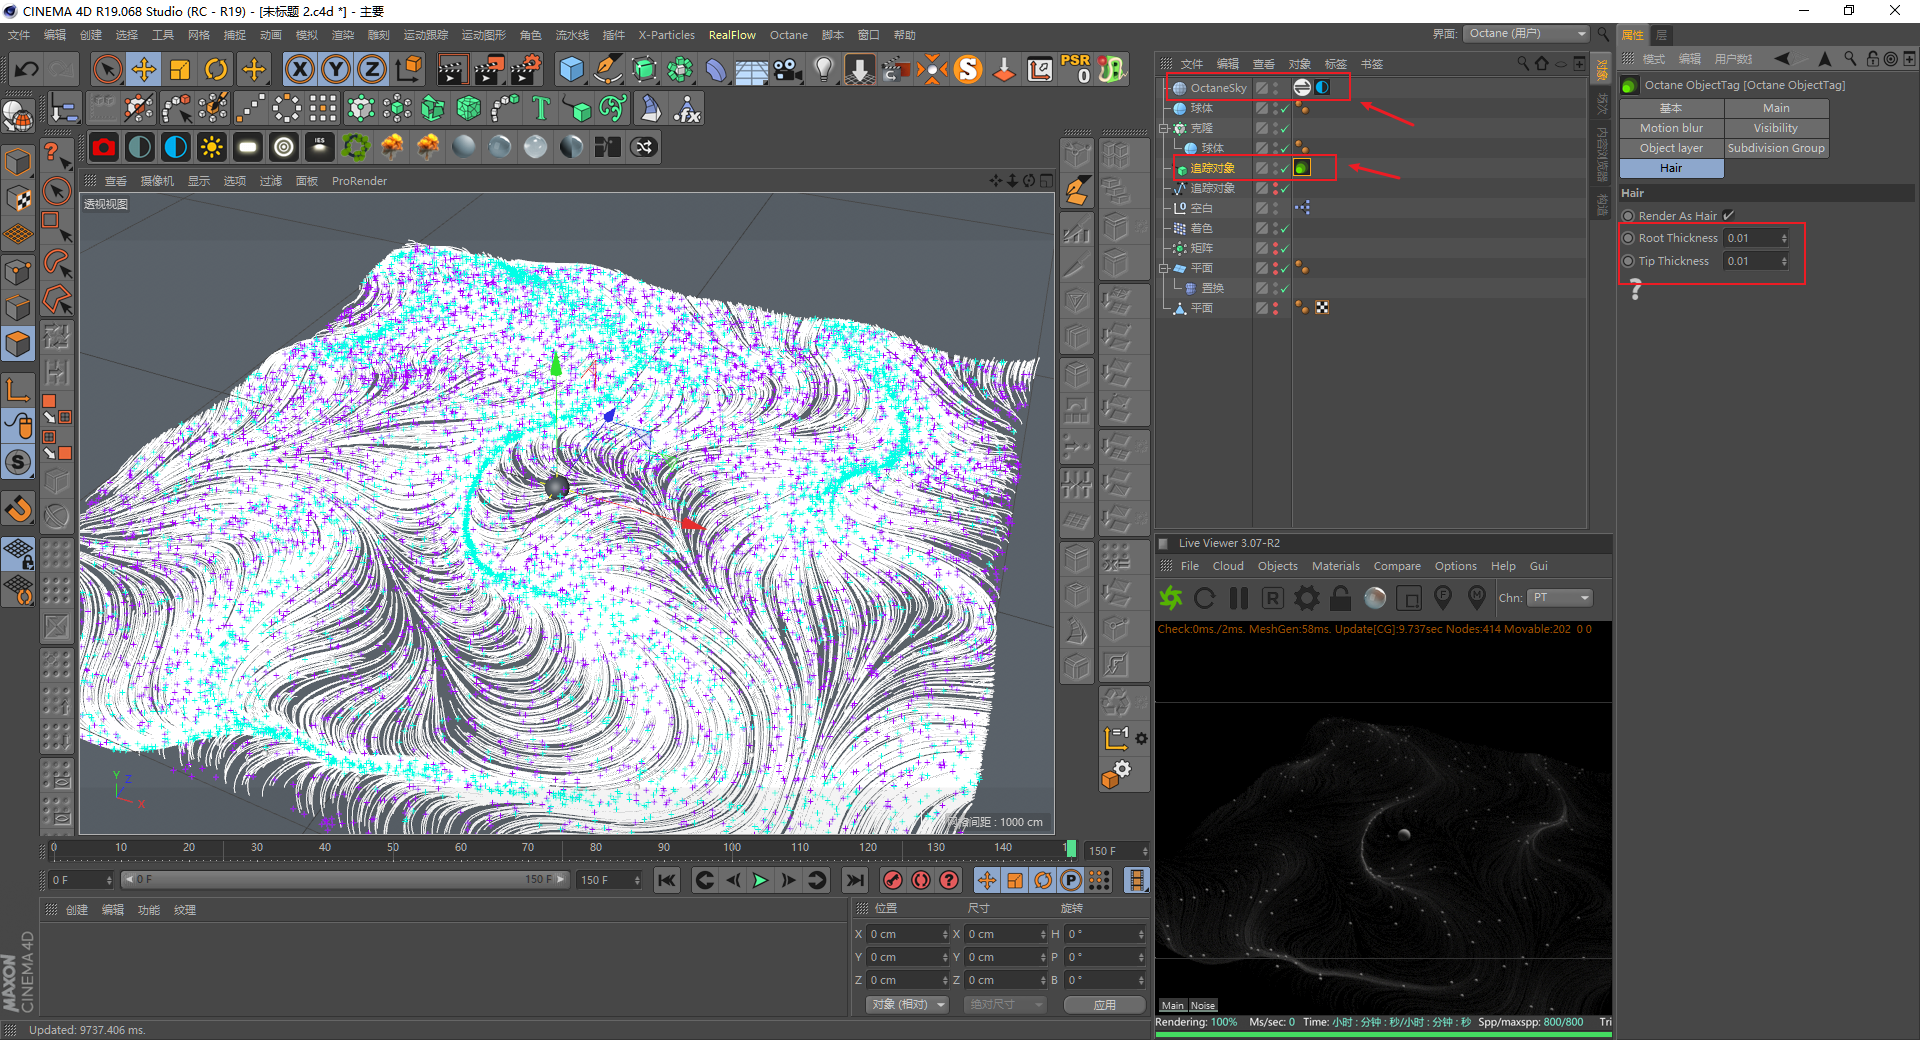The height and width of the screenshot is (1040, 1920).
Task: Open the RealFlow menu
Action: tap(732, 35)
